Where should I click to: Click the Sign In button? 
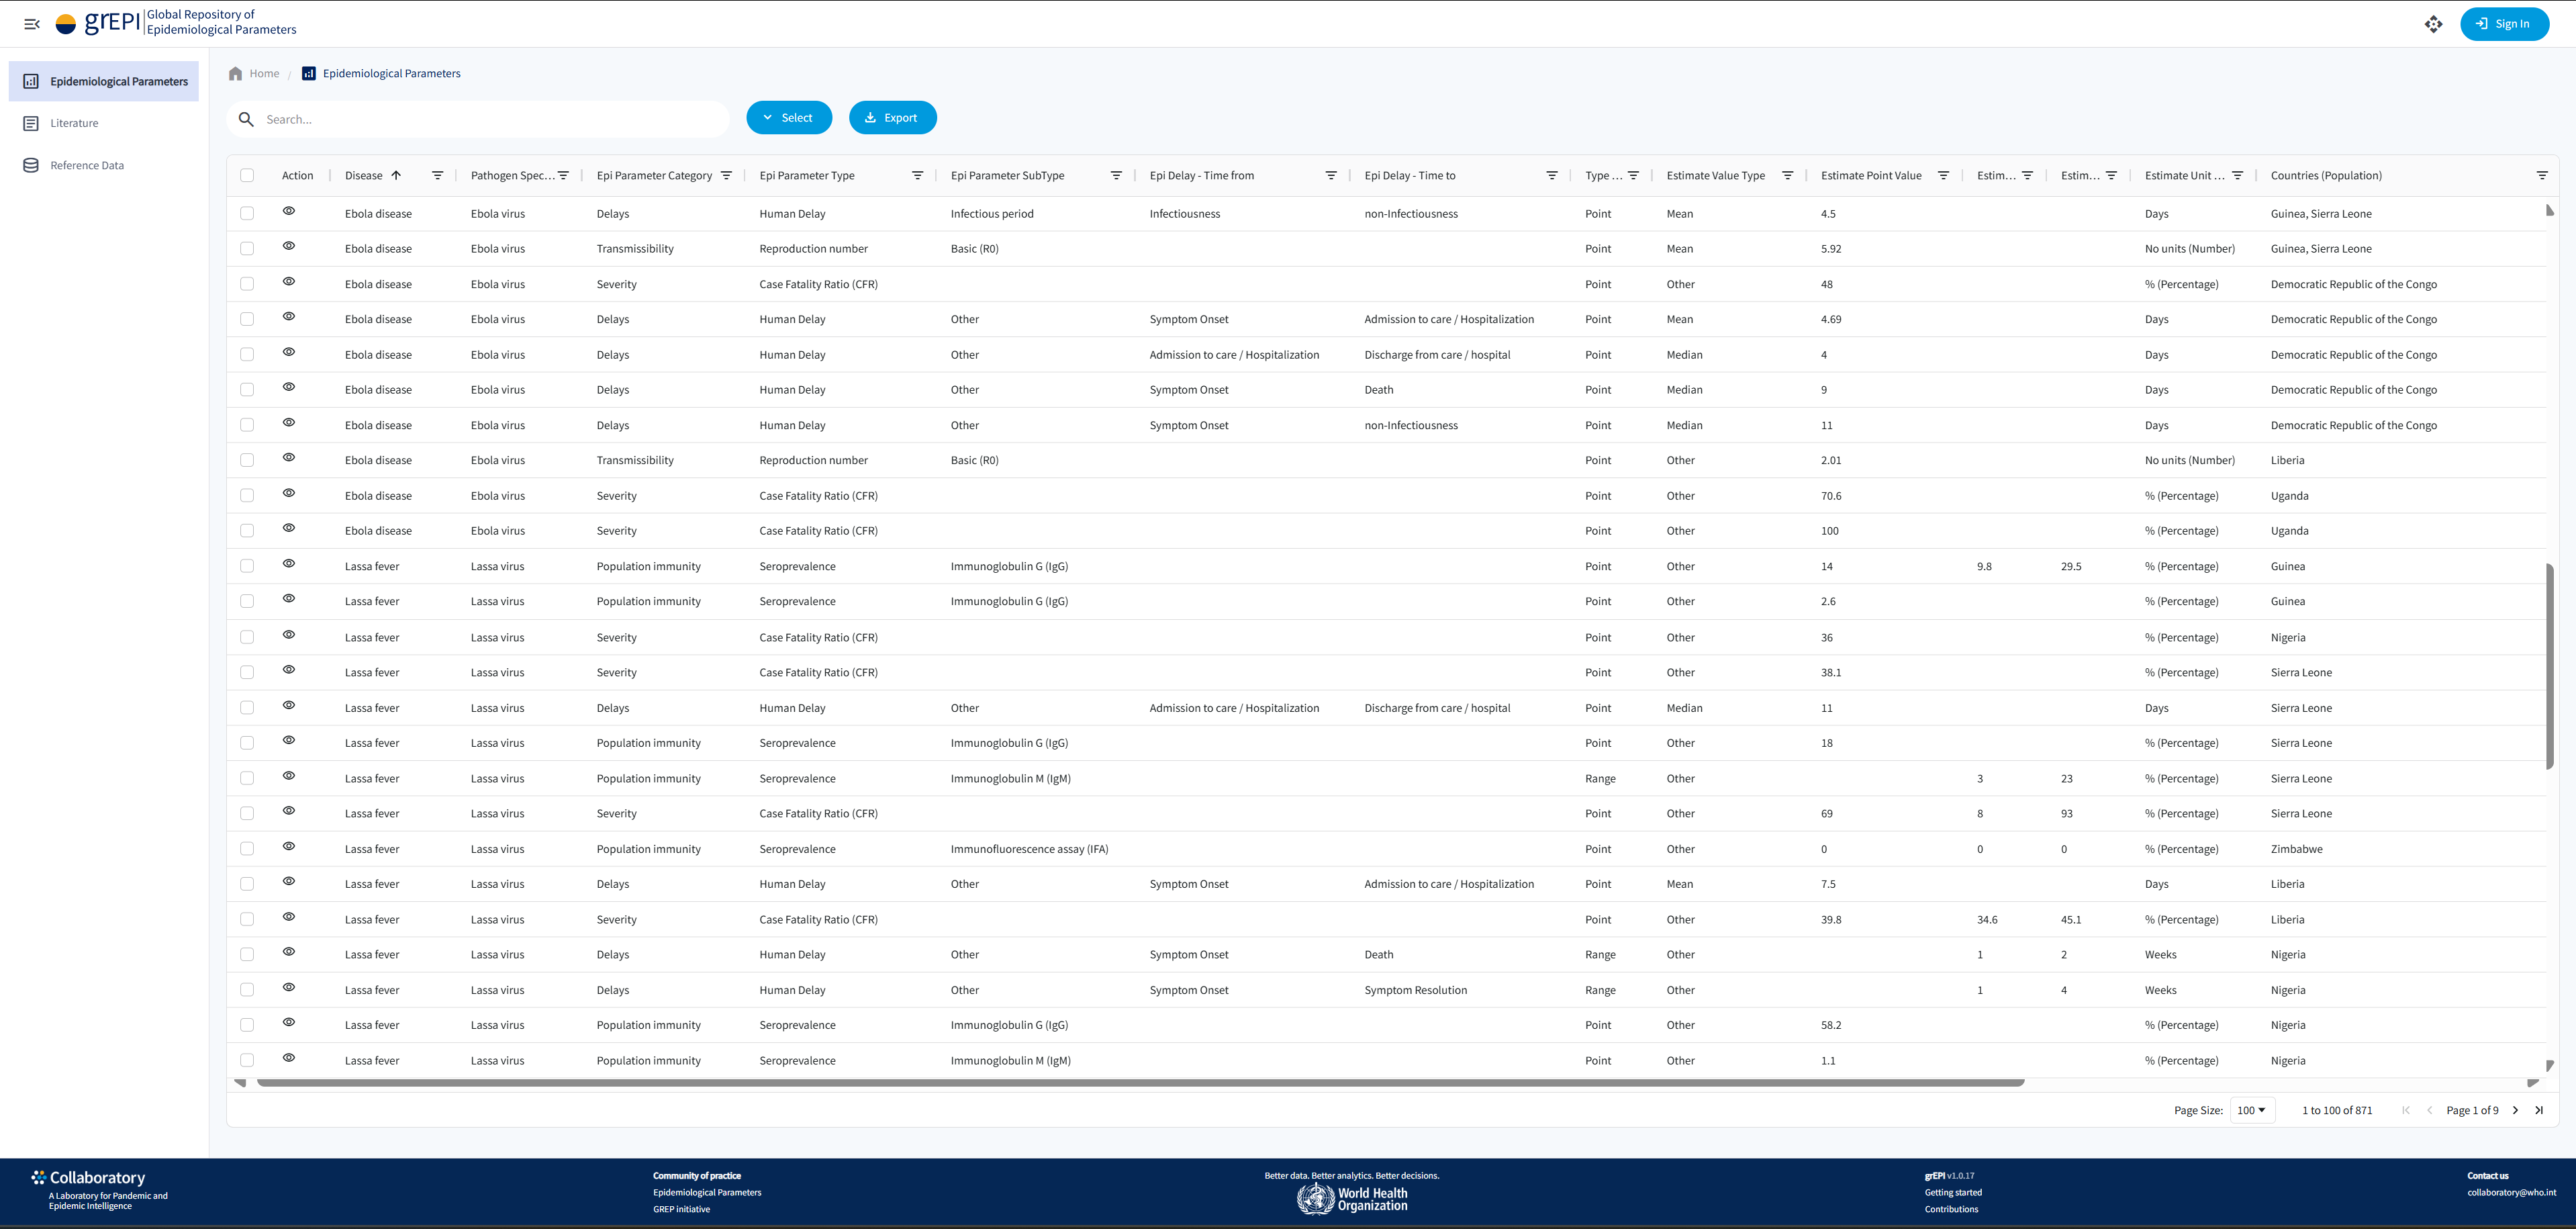pos(2504,23)
